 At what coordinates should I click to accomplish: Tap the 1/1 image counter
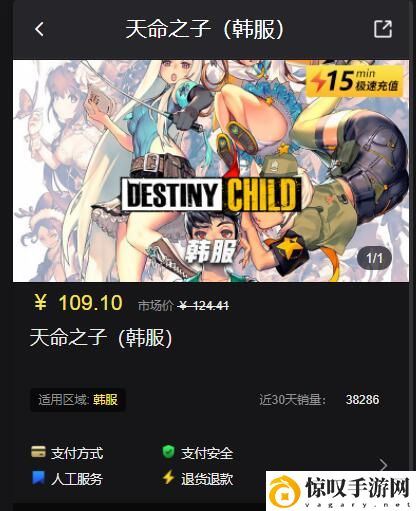click(374, 258)
